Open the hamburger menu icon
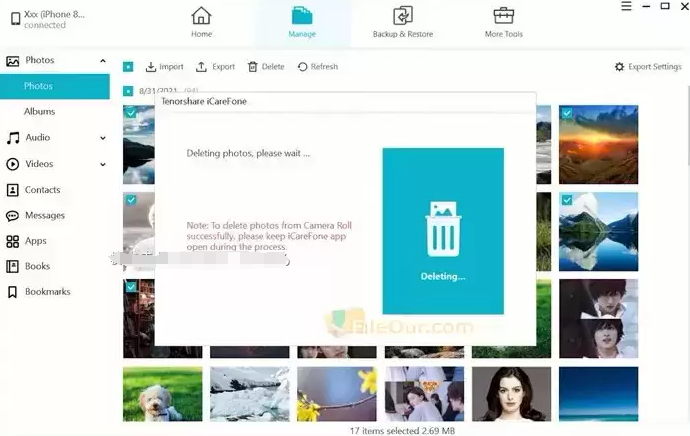The height and width of the screenshot is (436, 690). coord(626,6)
